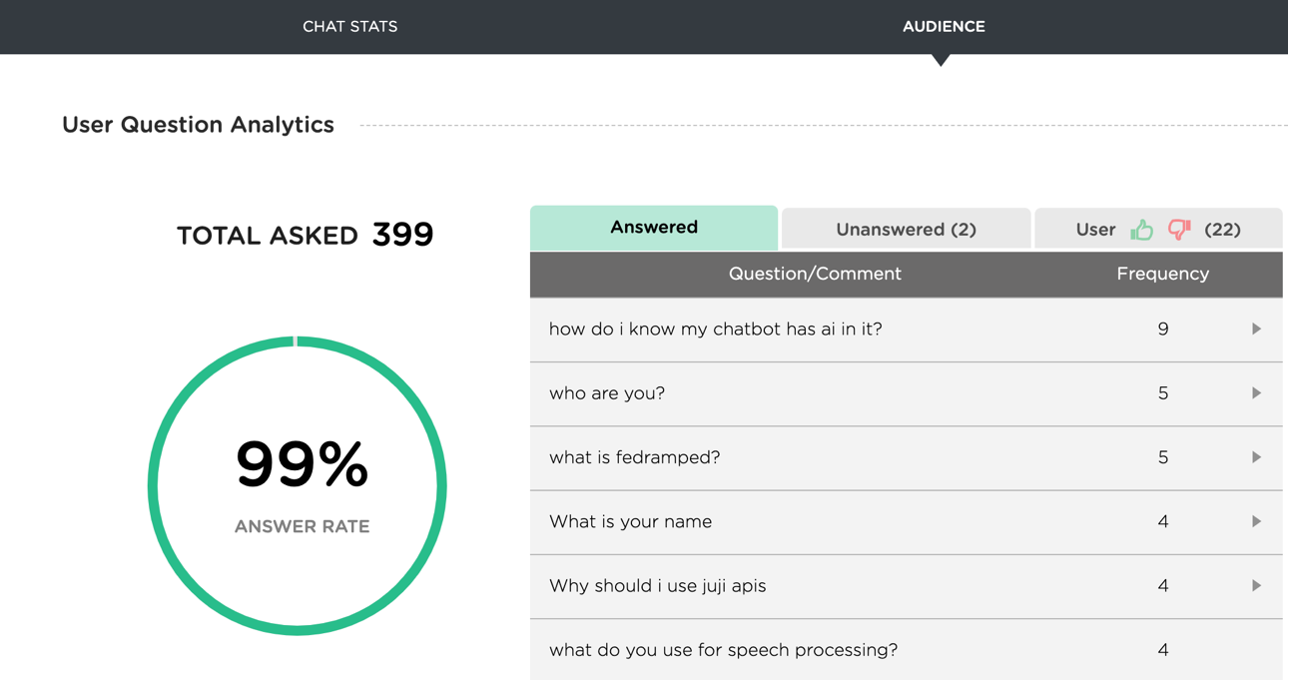This screenshot has width=1292, height=684.
Task: Switch to the User feedback (22) tab
Action: click(1158, 229)
